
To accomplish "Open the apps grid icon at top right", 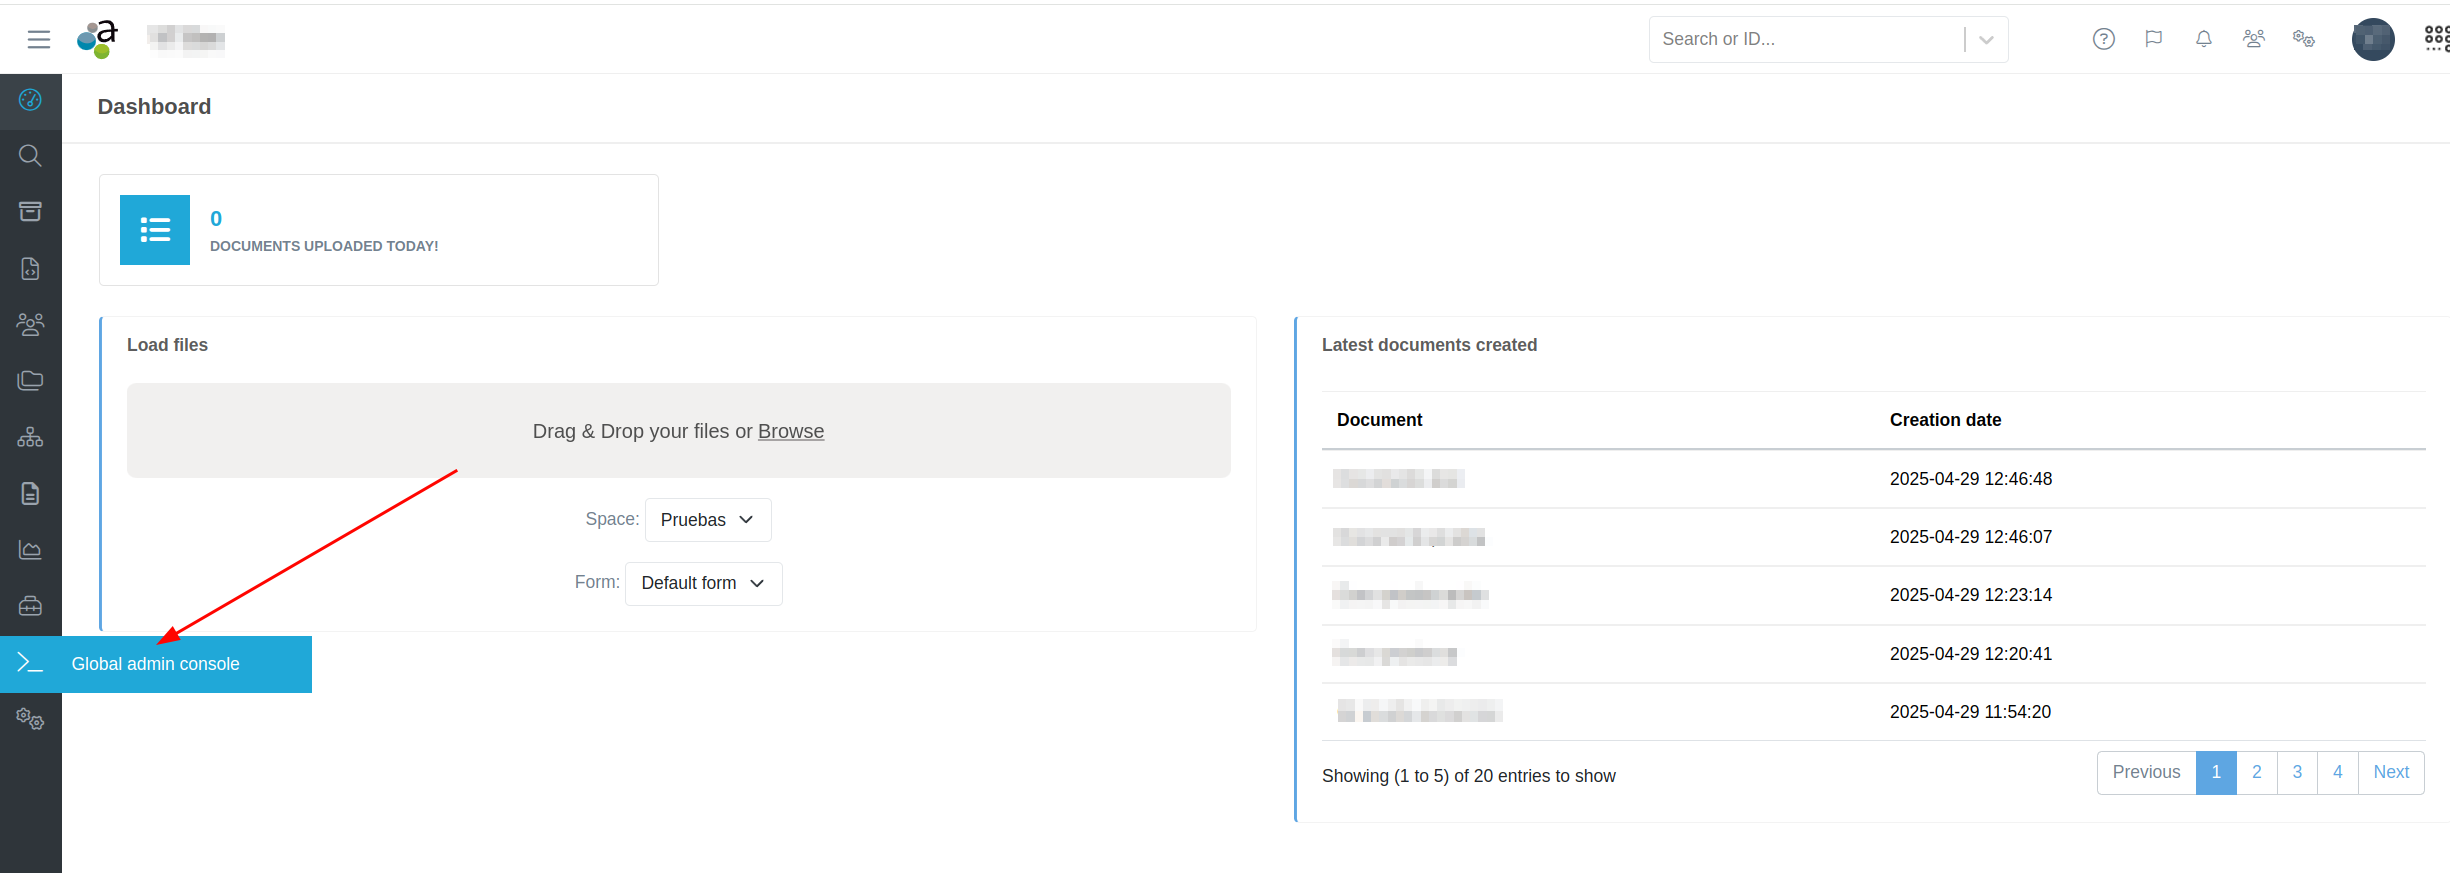I will click(x=2436, y=39).
